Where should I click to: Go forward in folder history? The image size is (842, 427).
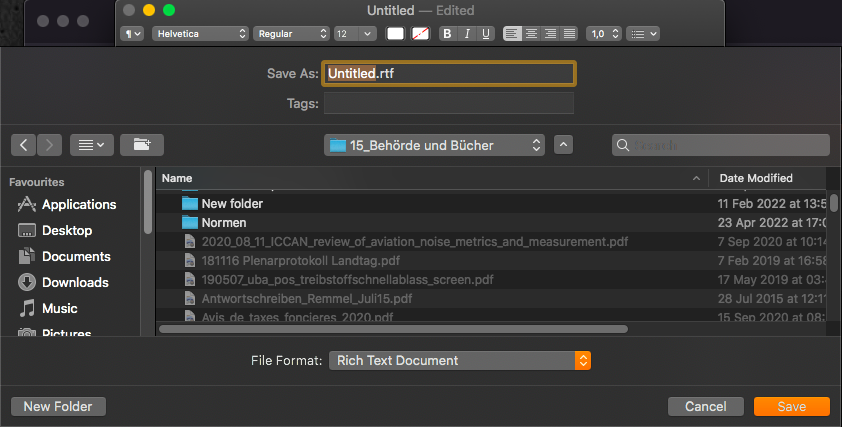click(49, 145)
